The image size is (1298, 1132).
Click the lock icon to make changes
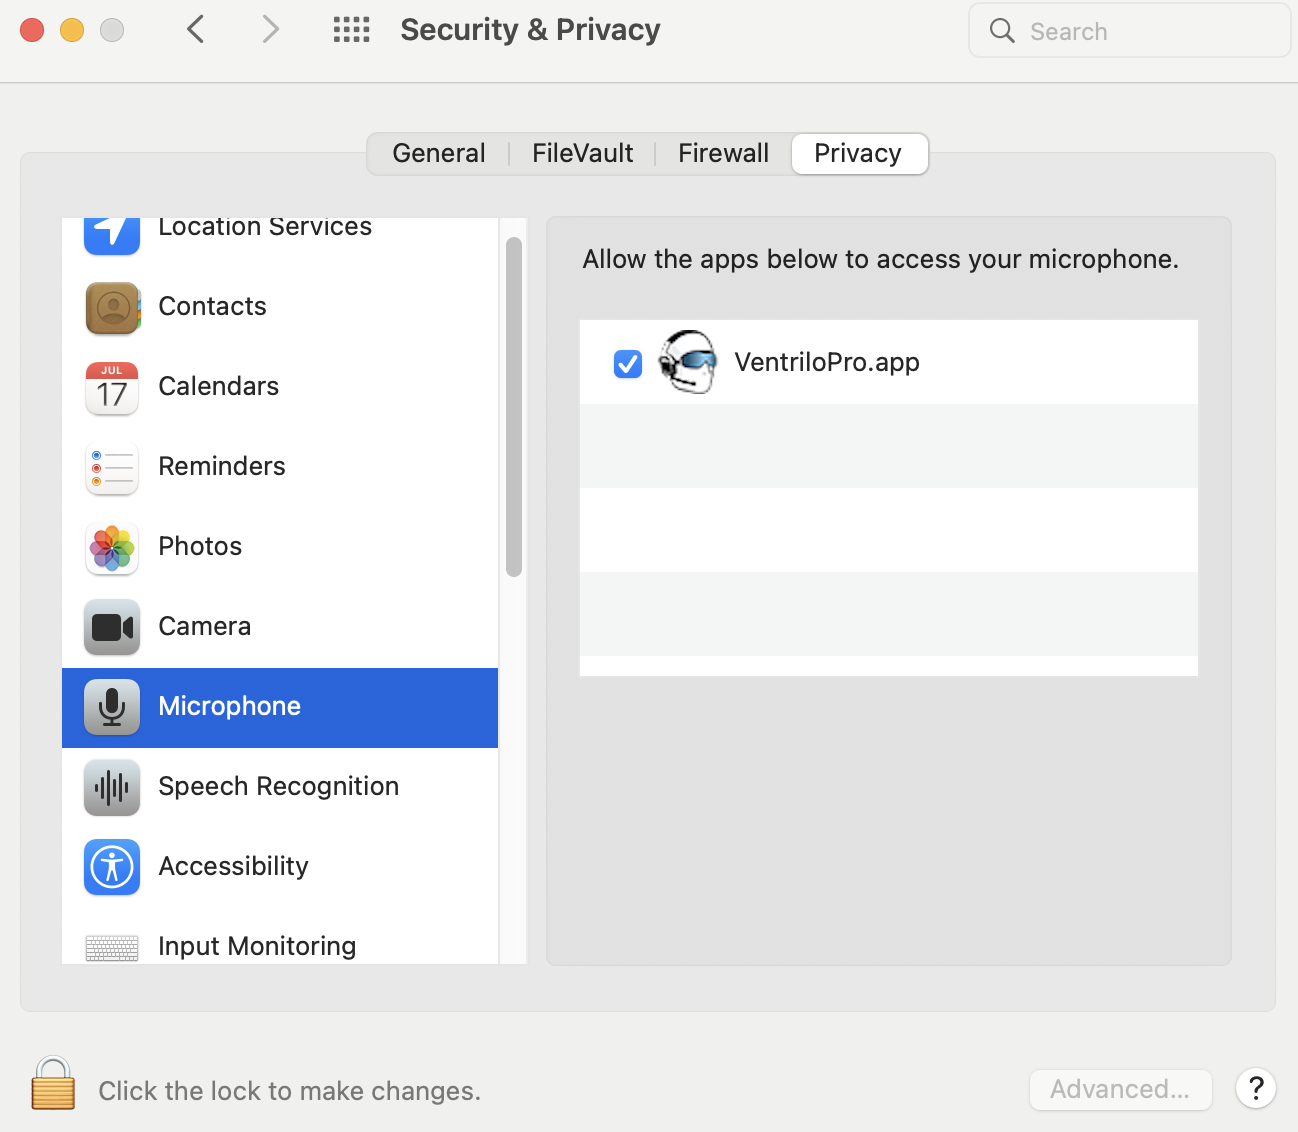(53, 1084)
